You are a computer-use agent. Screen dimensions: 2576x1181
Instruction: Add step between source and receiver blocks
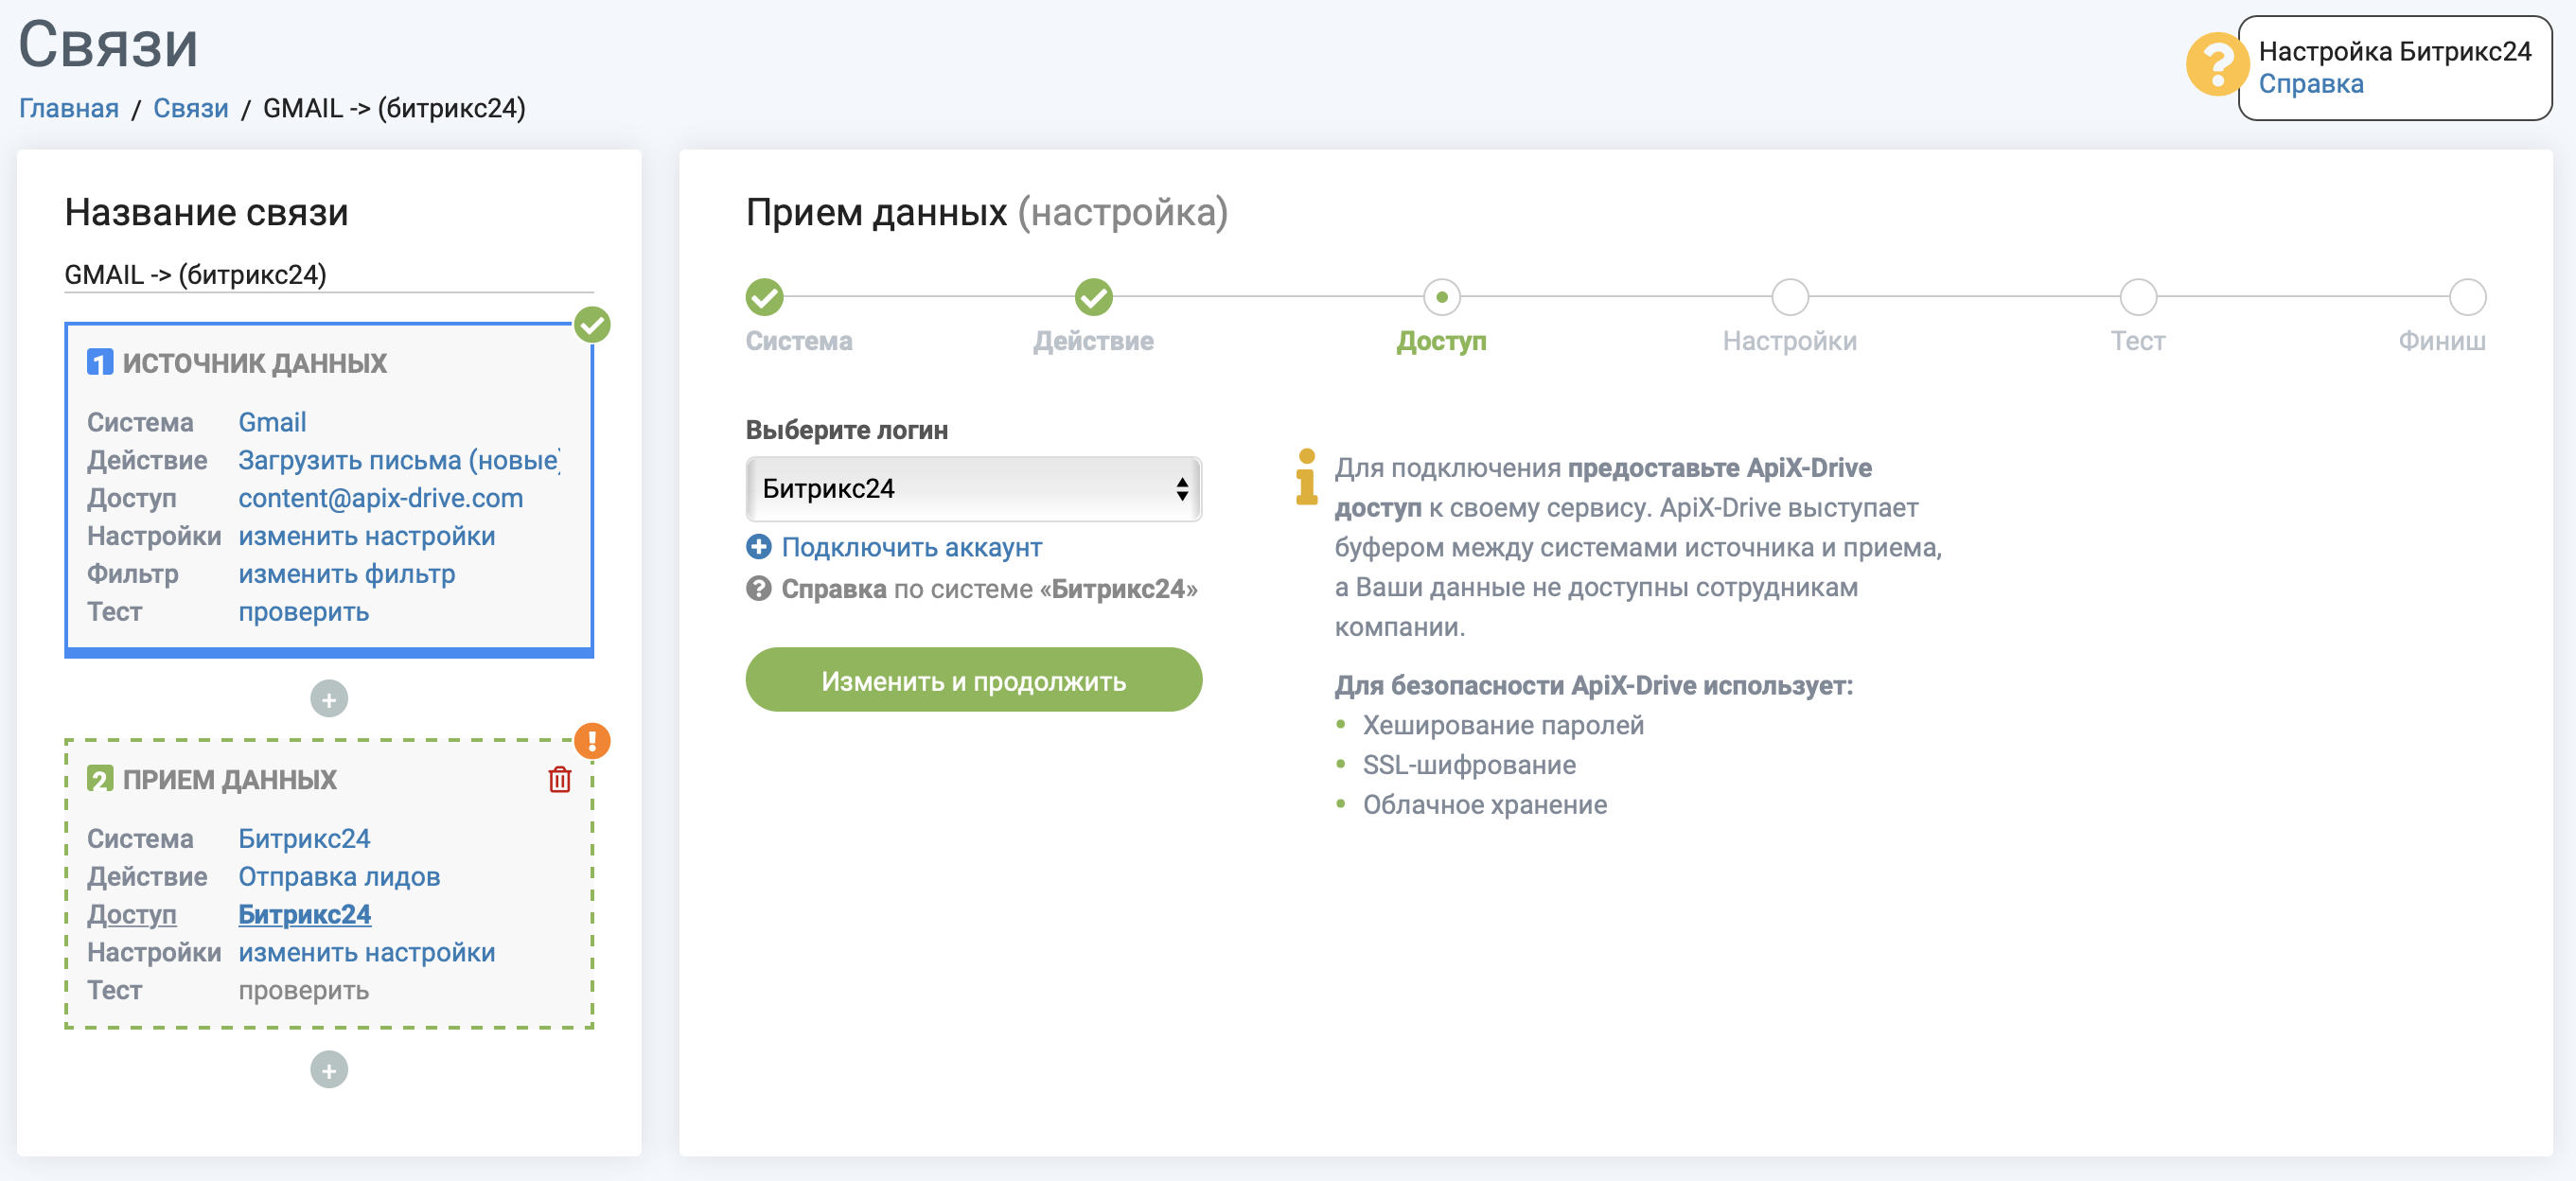pyautogui.click(x=329, y=699)
